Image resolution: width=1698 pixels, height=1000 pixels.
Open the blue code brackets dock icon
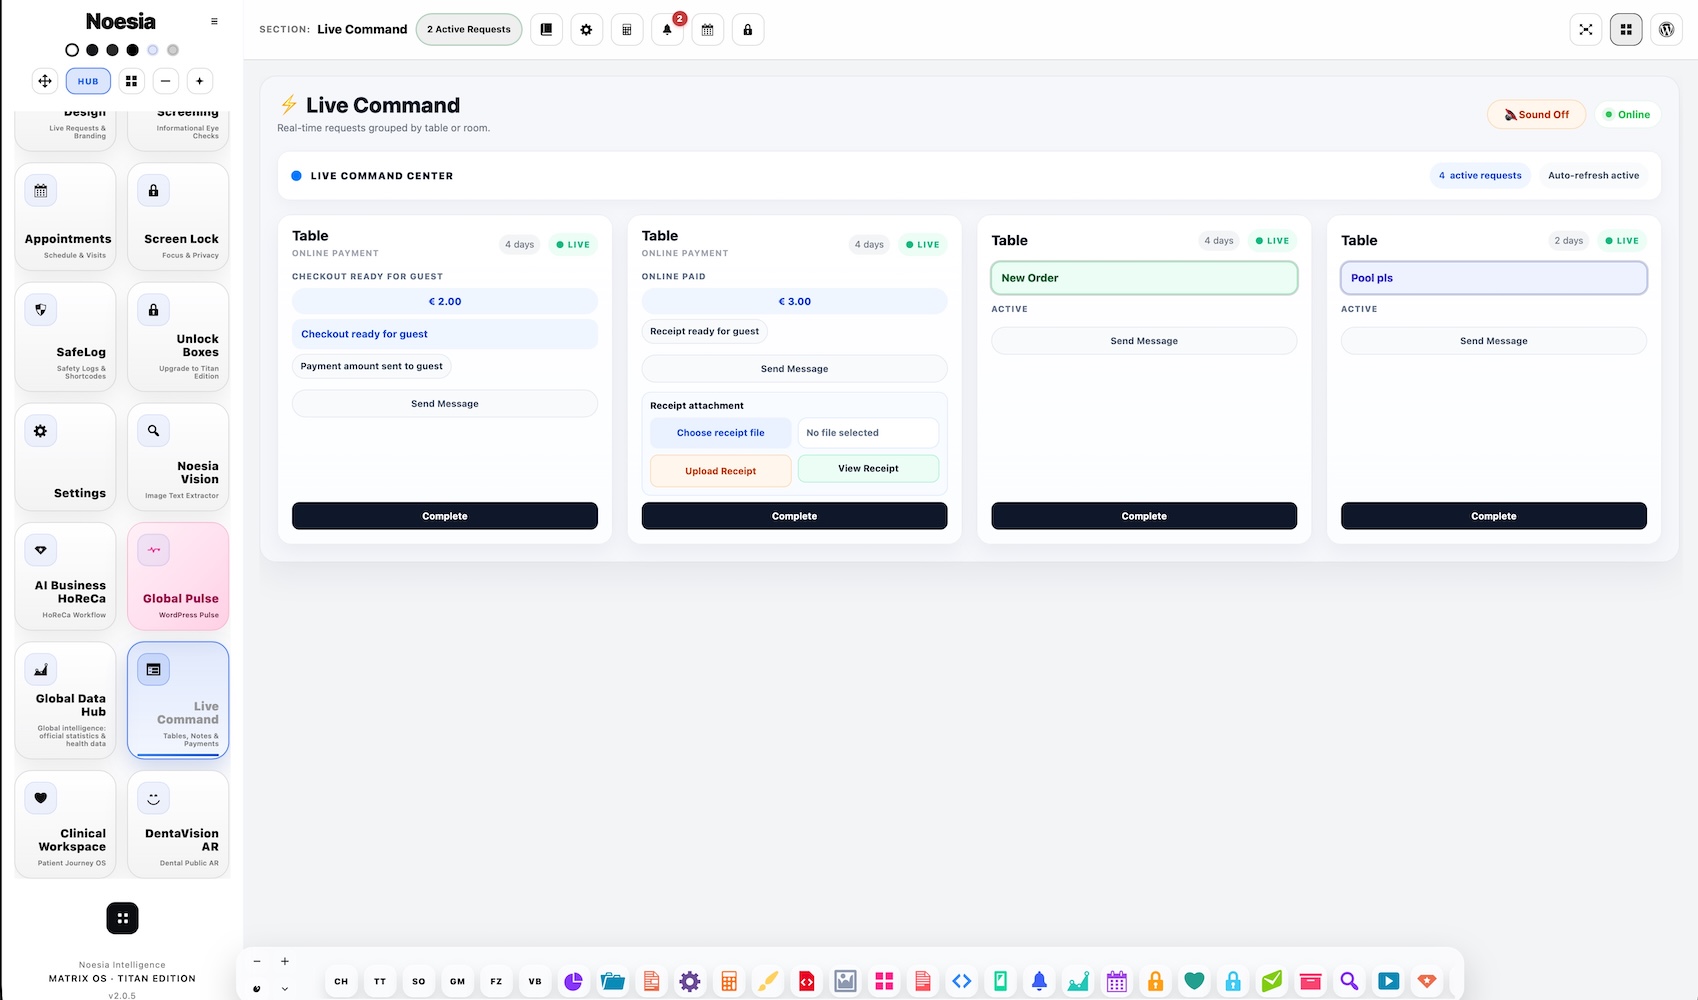tap(962, 981)
